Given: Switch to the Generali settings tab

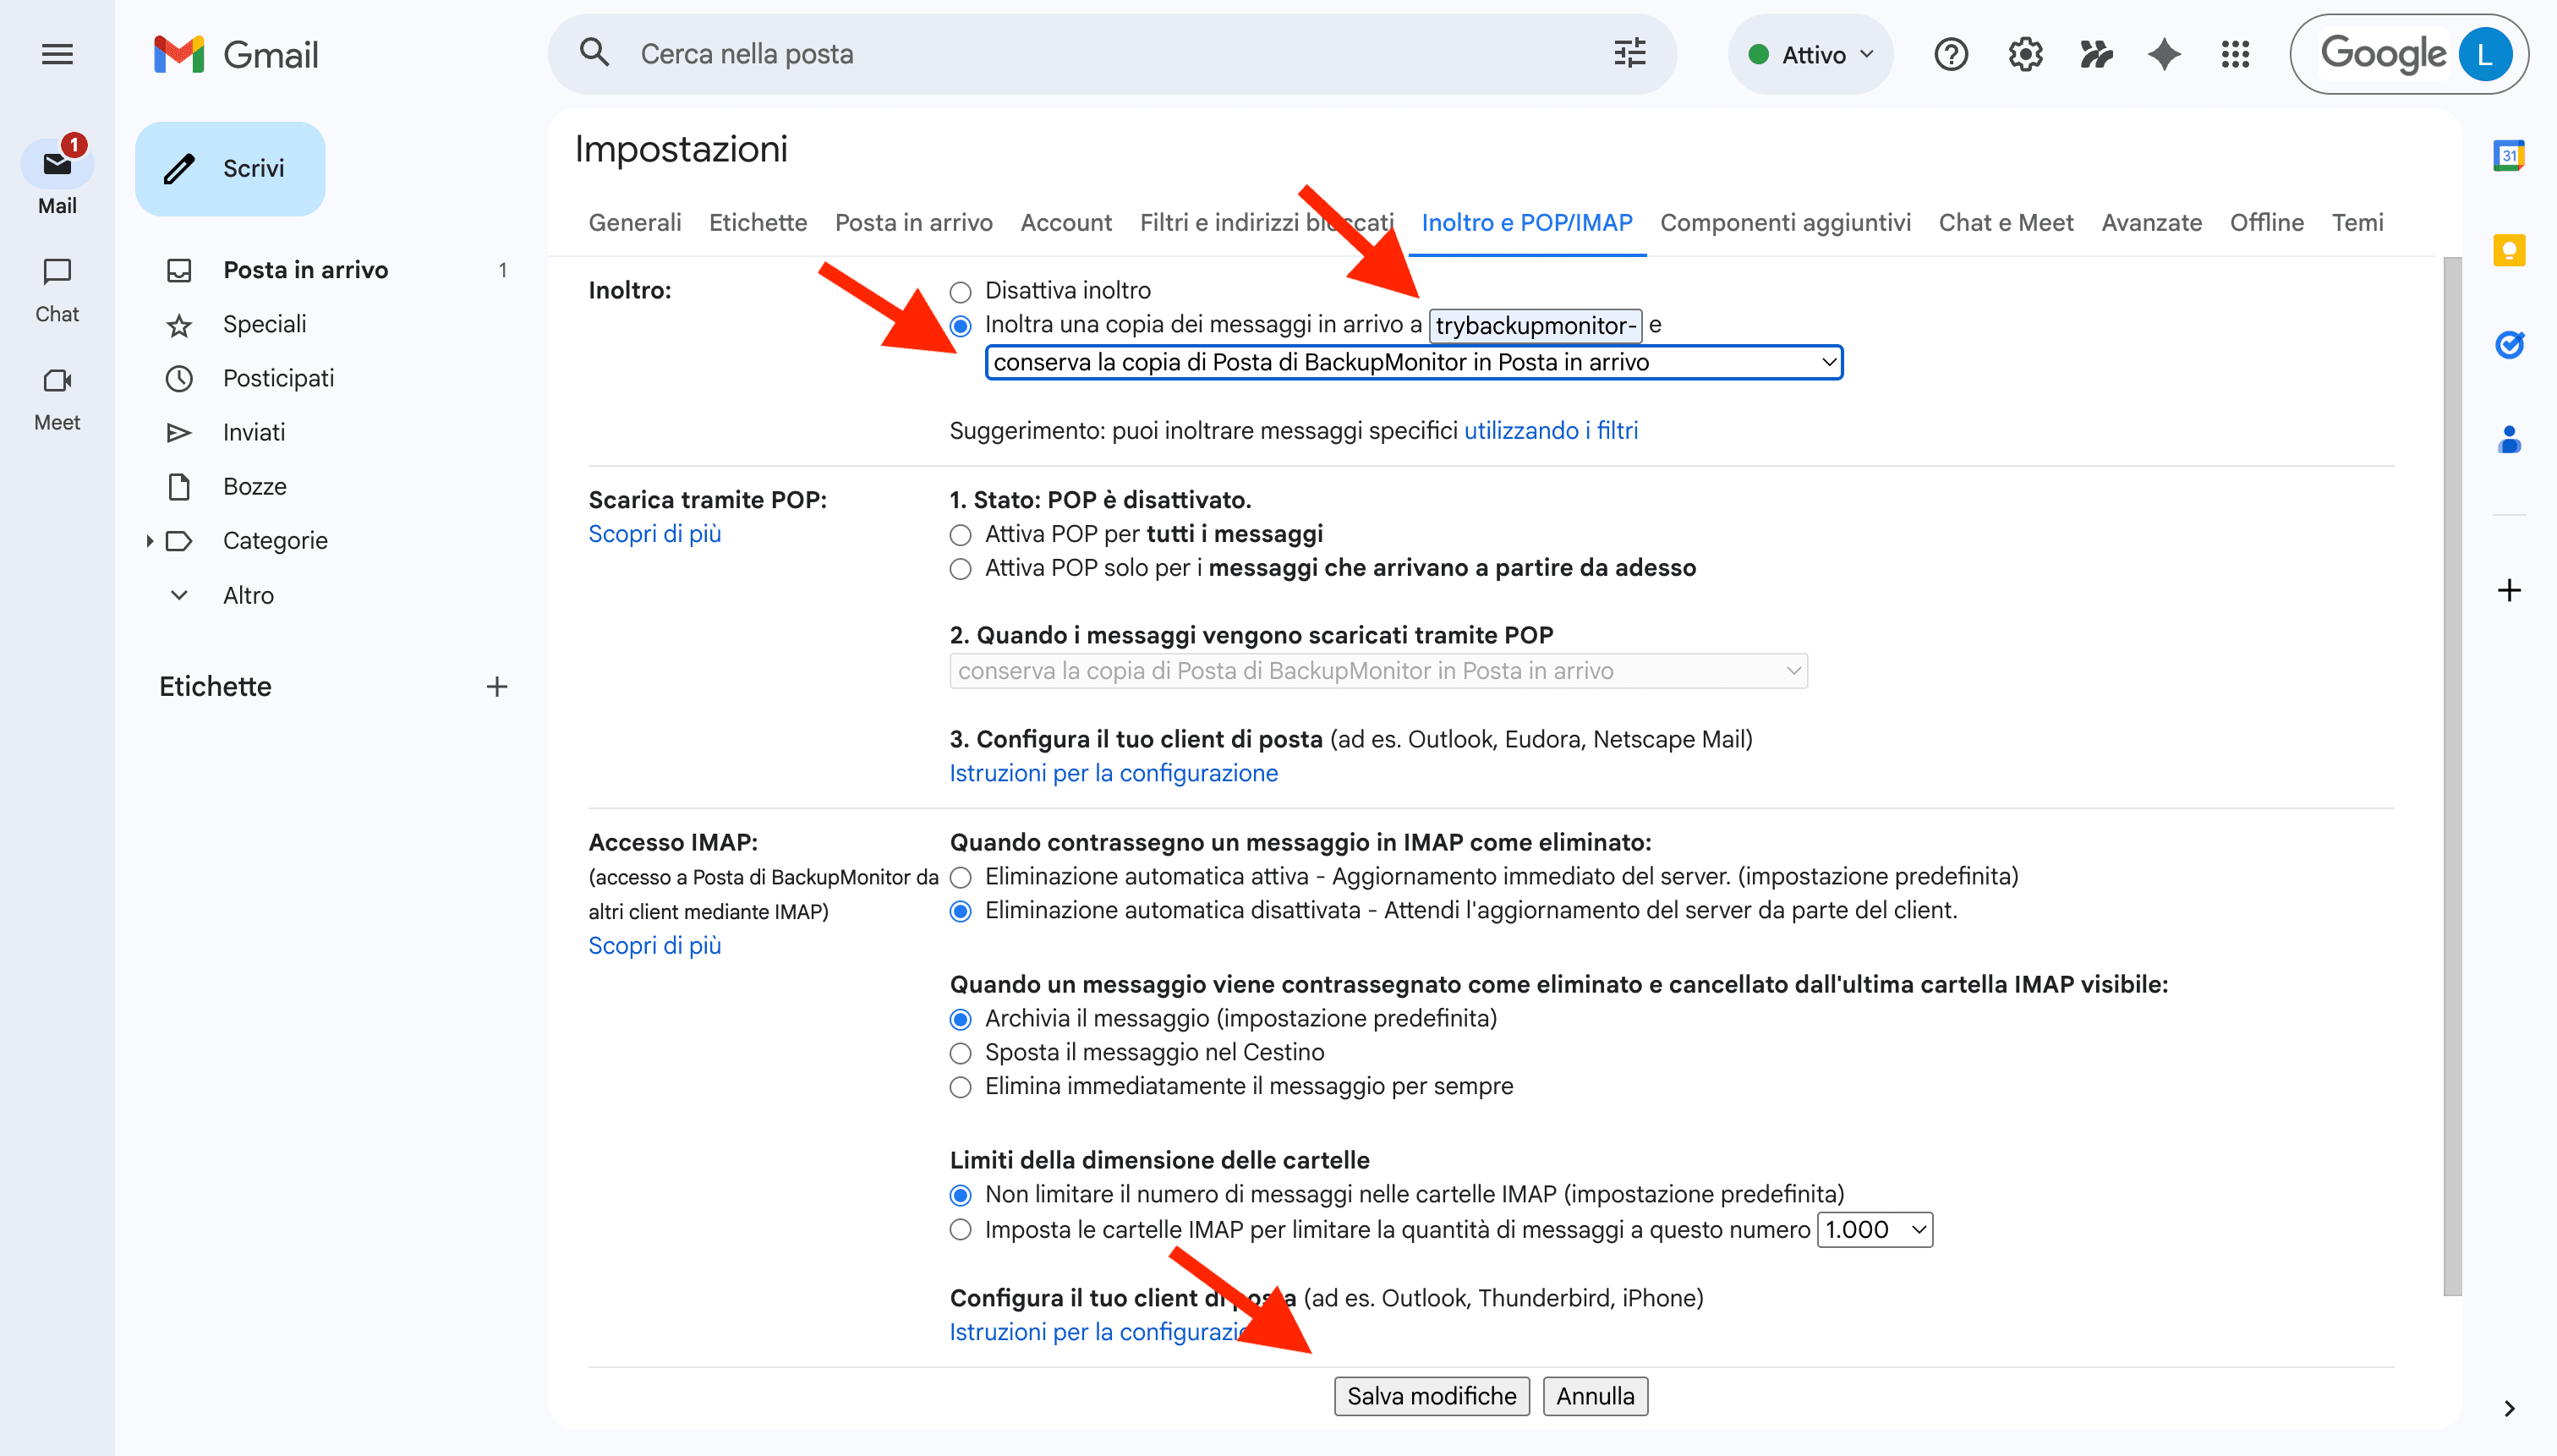Looking at the screenshot, I should click(634, 222).
